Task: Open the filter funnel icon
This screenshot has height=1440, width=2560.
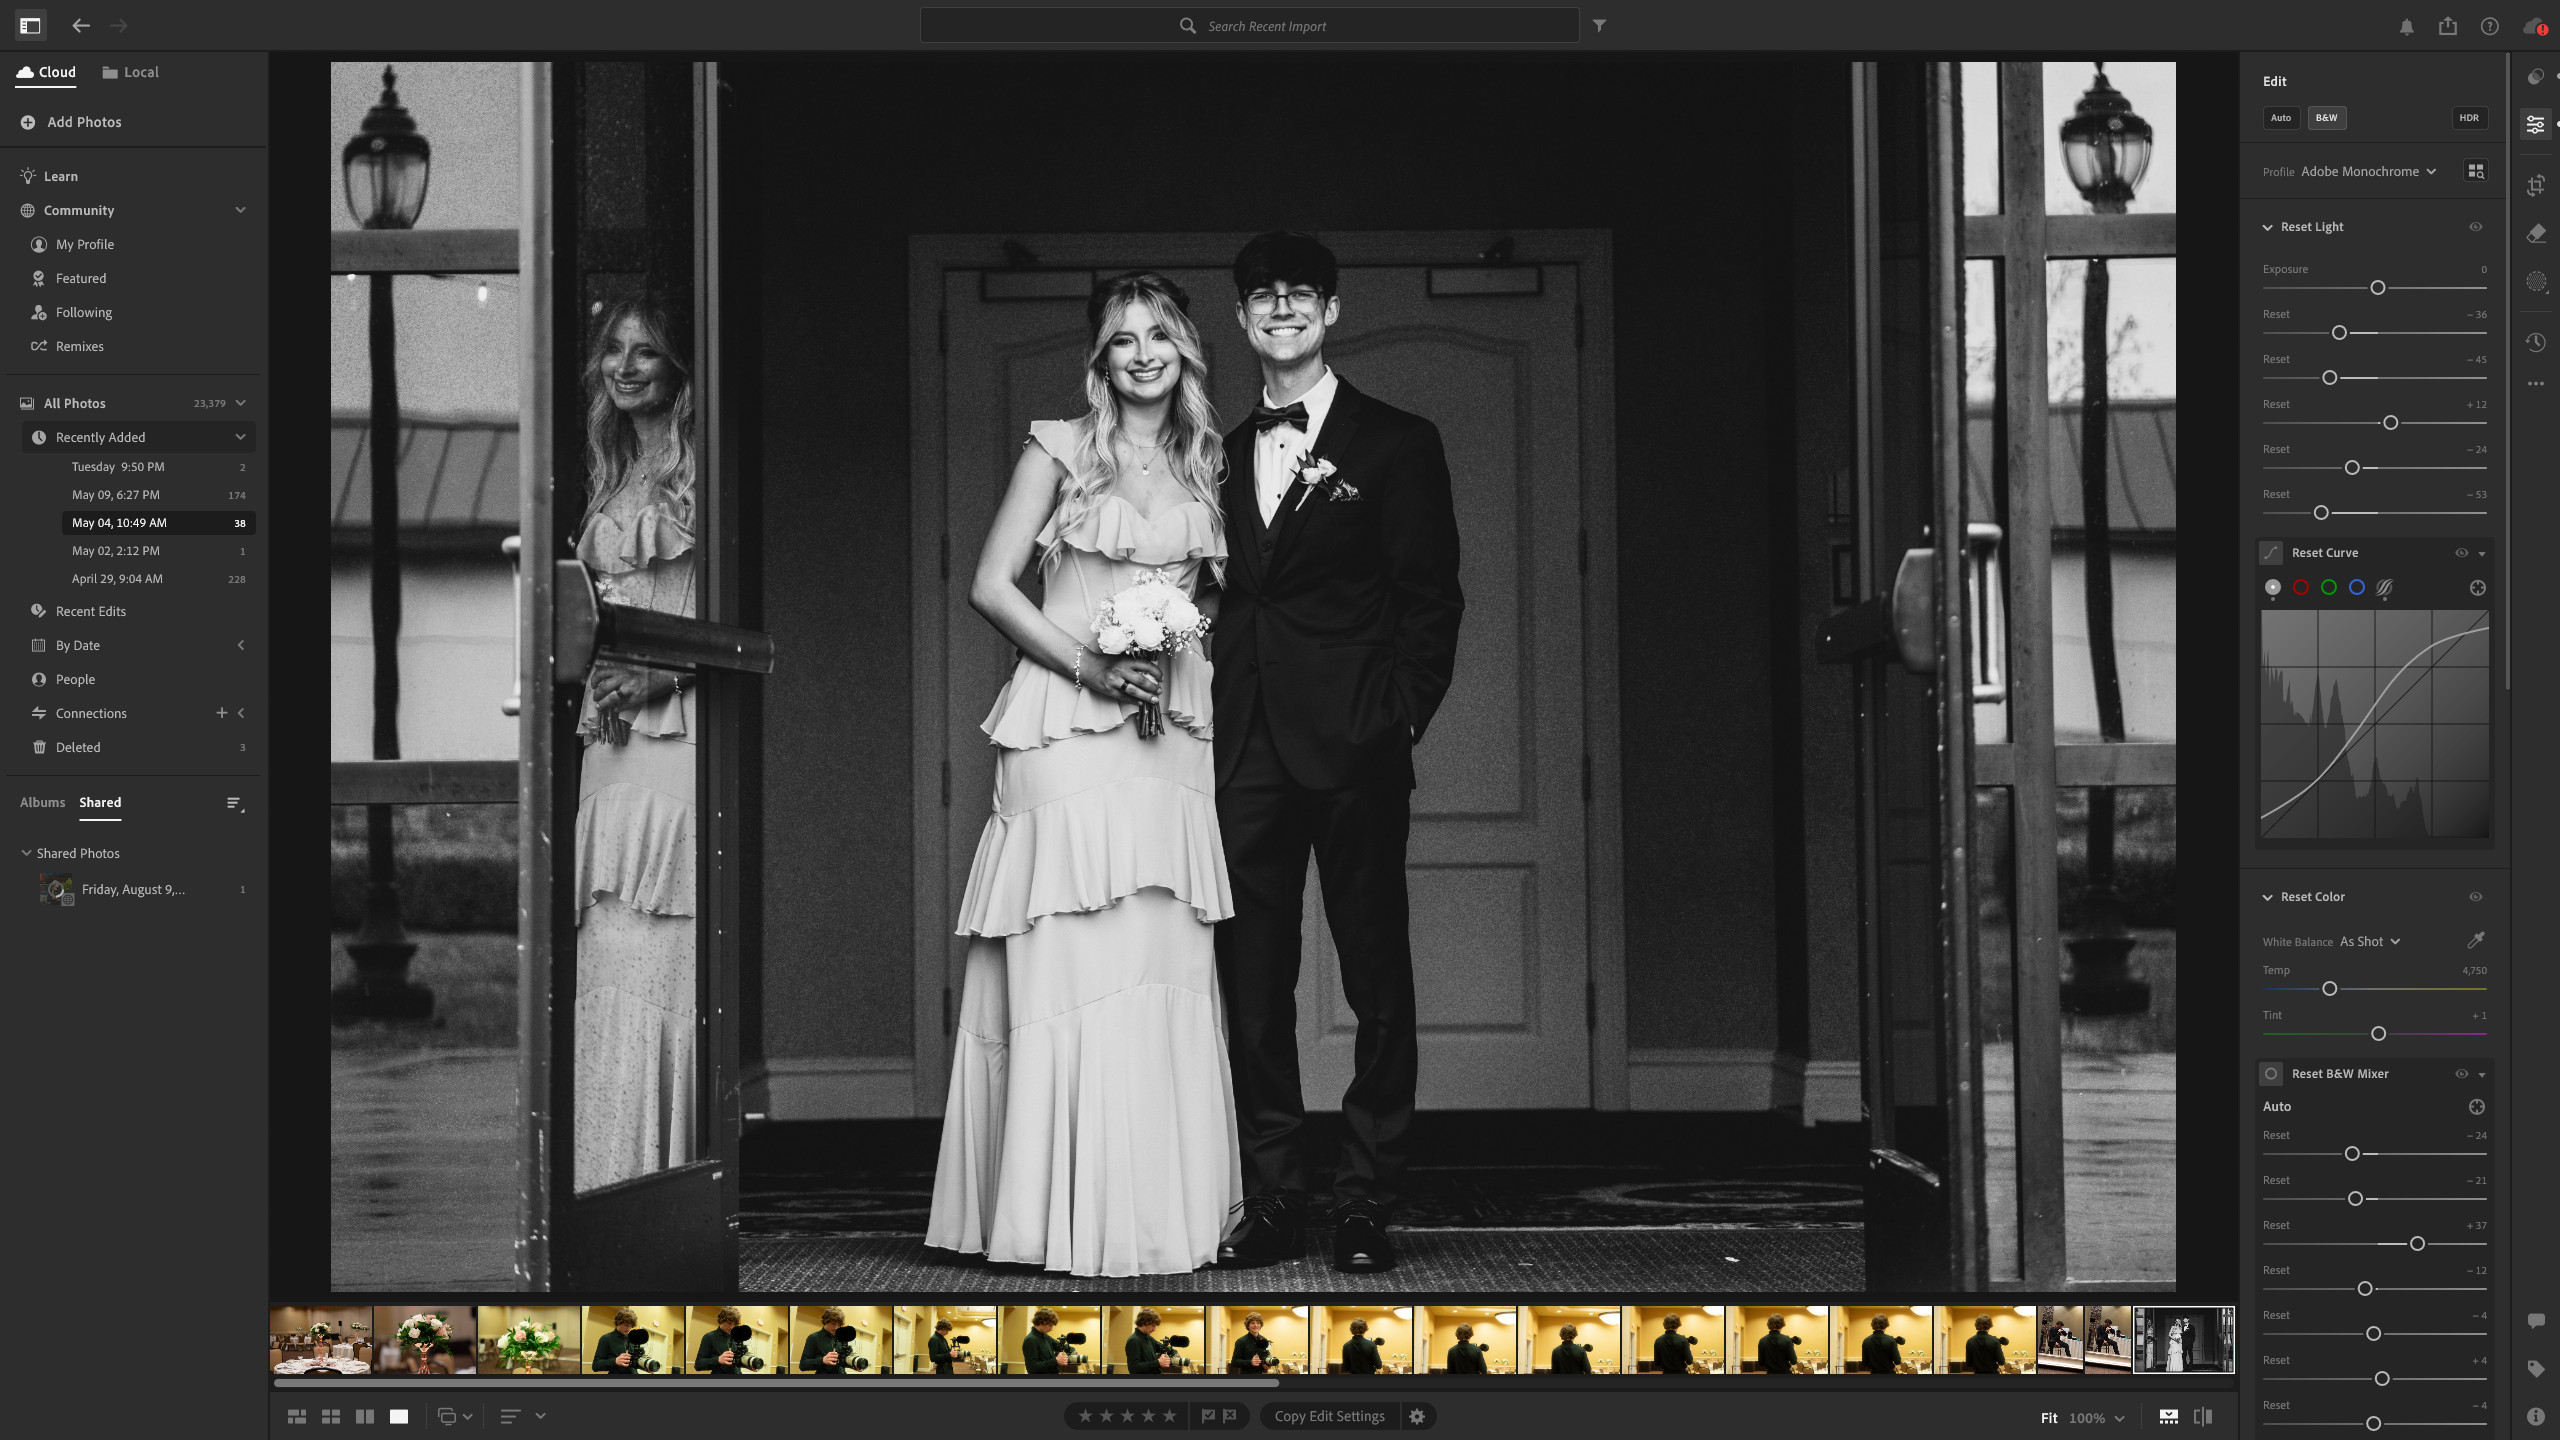Action: pos(1599,26)
